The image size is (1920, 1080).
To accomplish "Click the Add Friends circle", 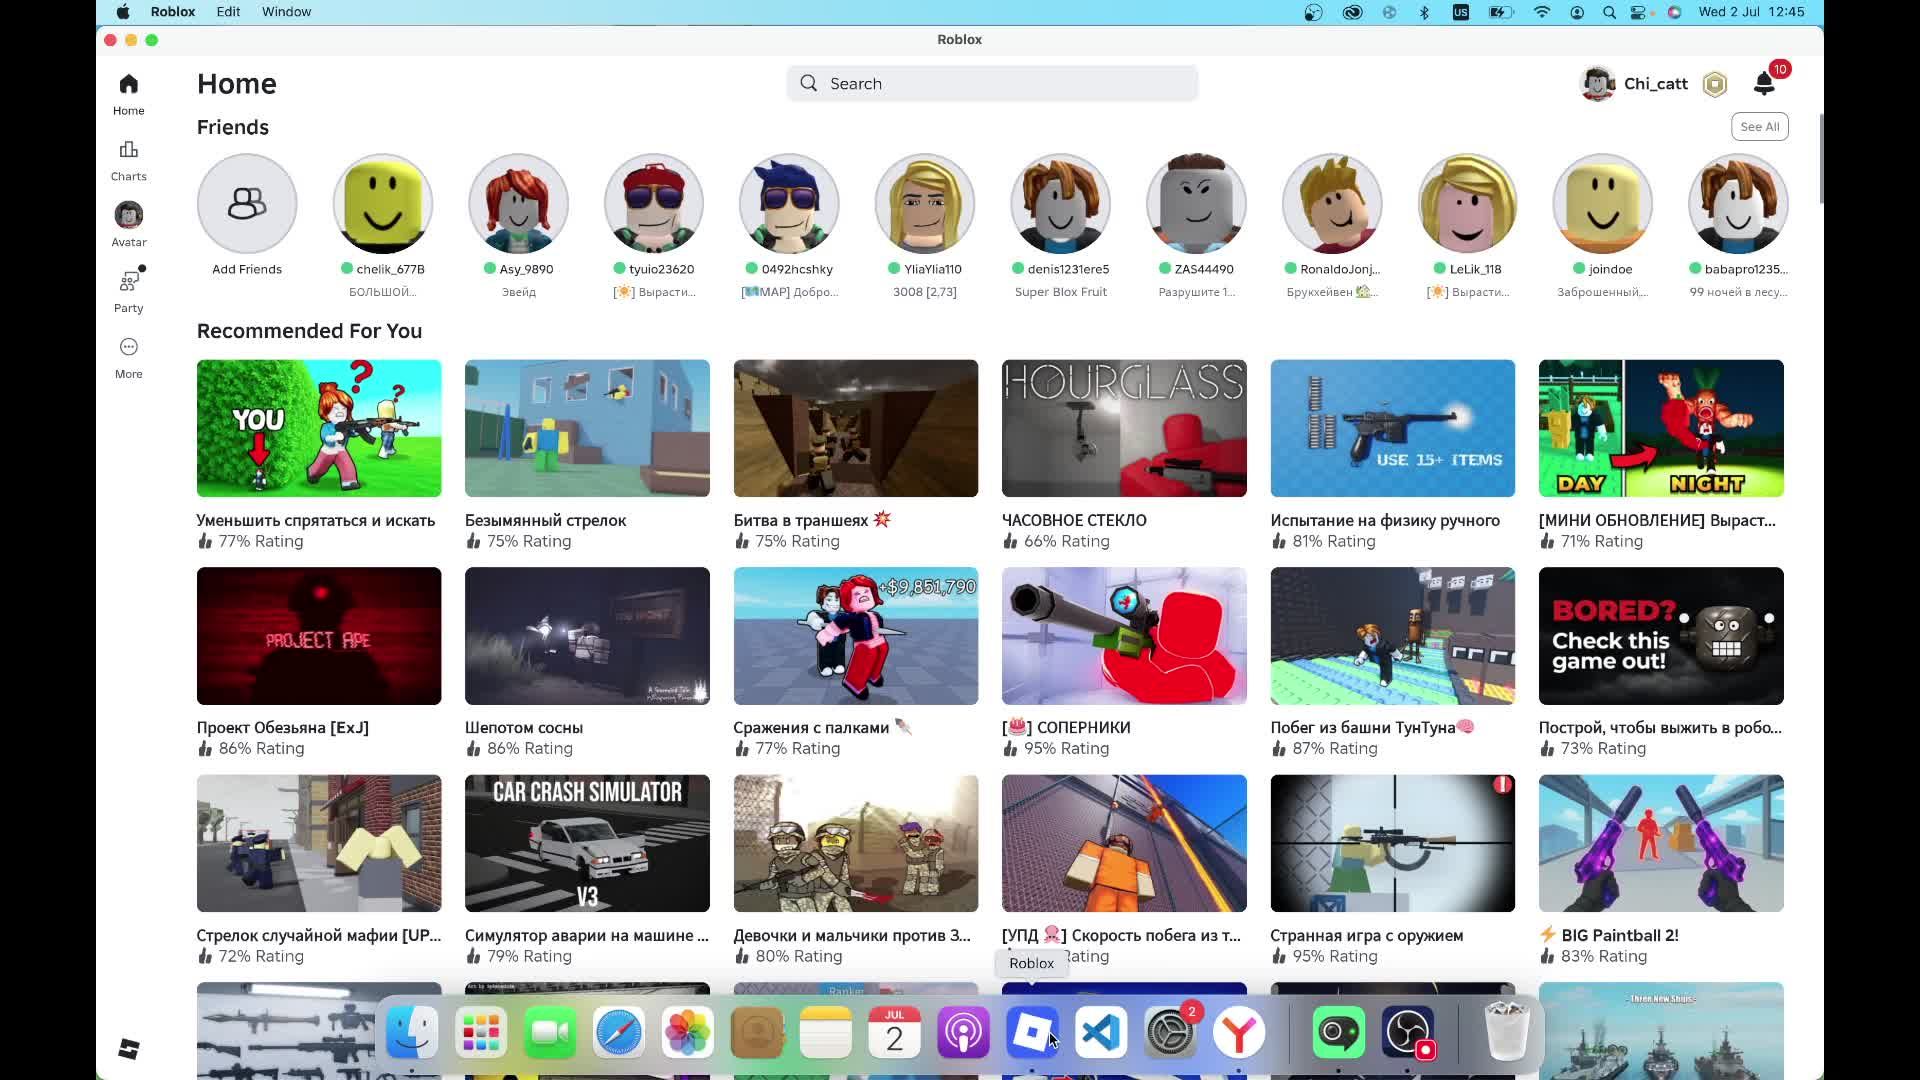I will [x=247, y=204].
